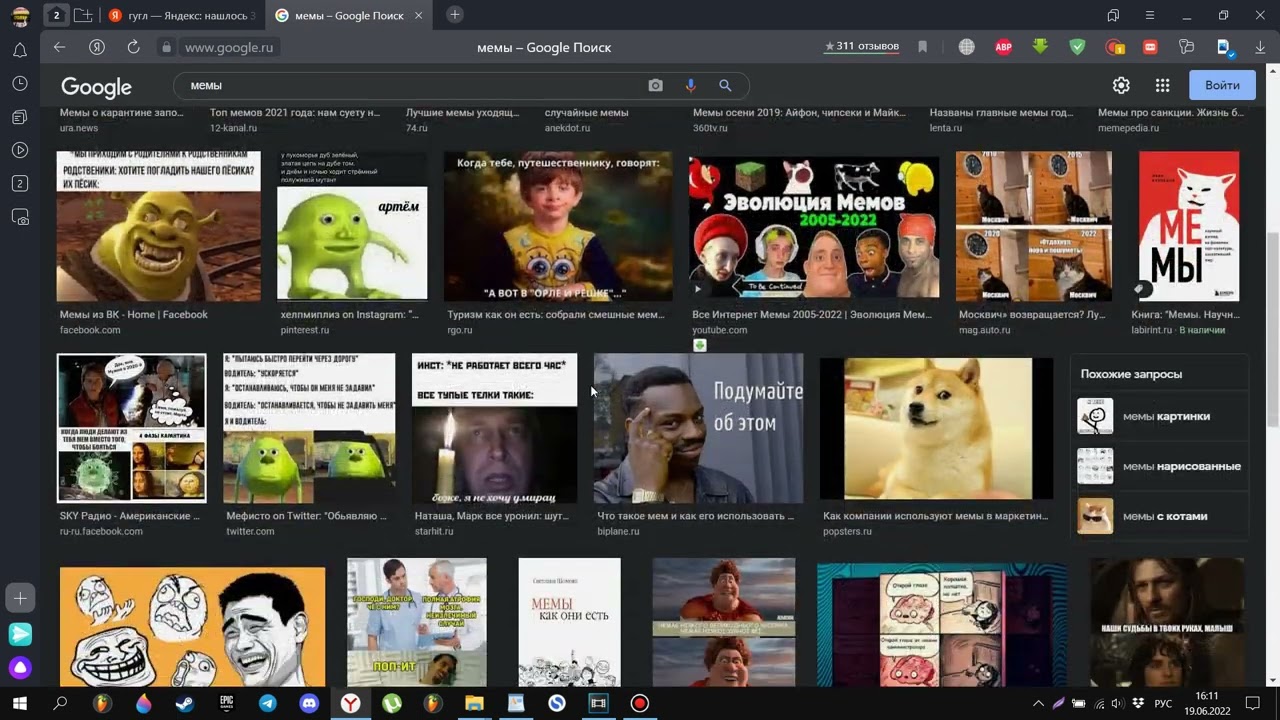Open the AdBlock Plus ABP extension
Viewport: 1280px width, 720px height.
pos(1003,47)
